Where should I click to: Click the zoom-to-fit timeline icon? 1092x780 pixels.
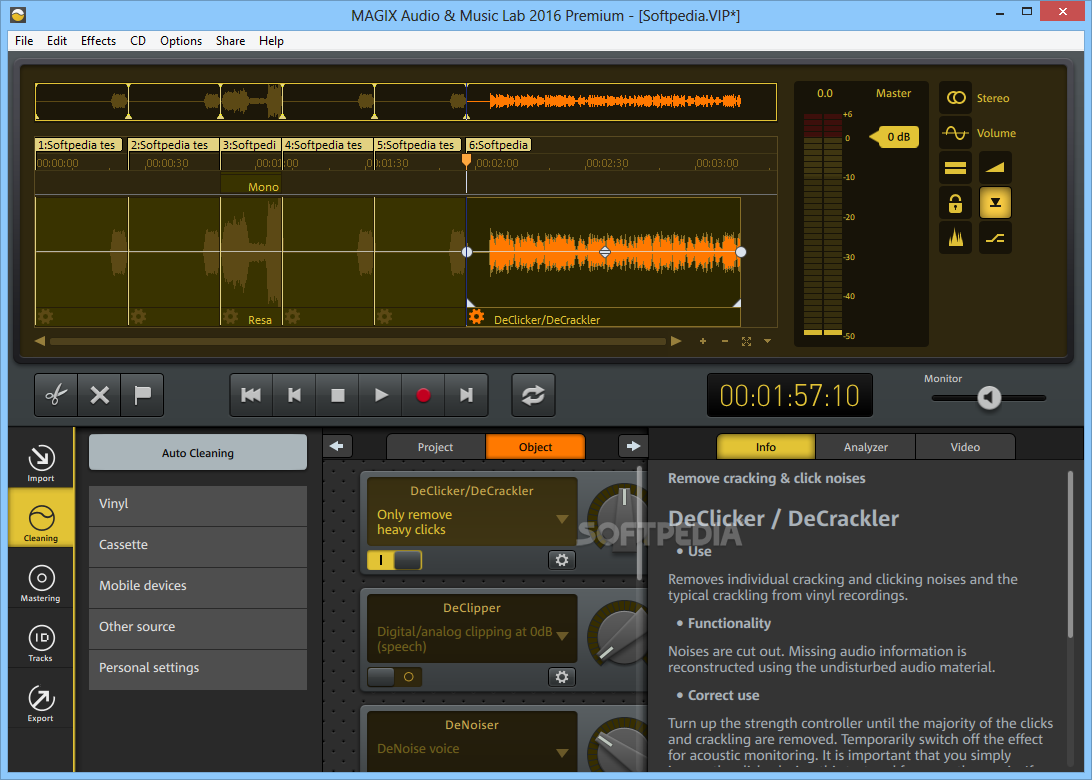[x=747, y=341]
